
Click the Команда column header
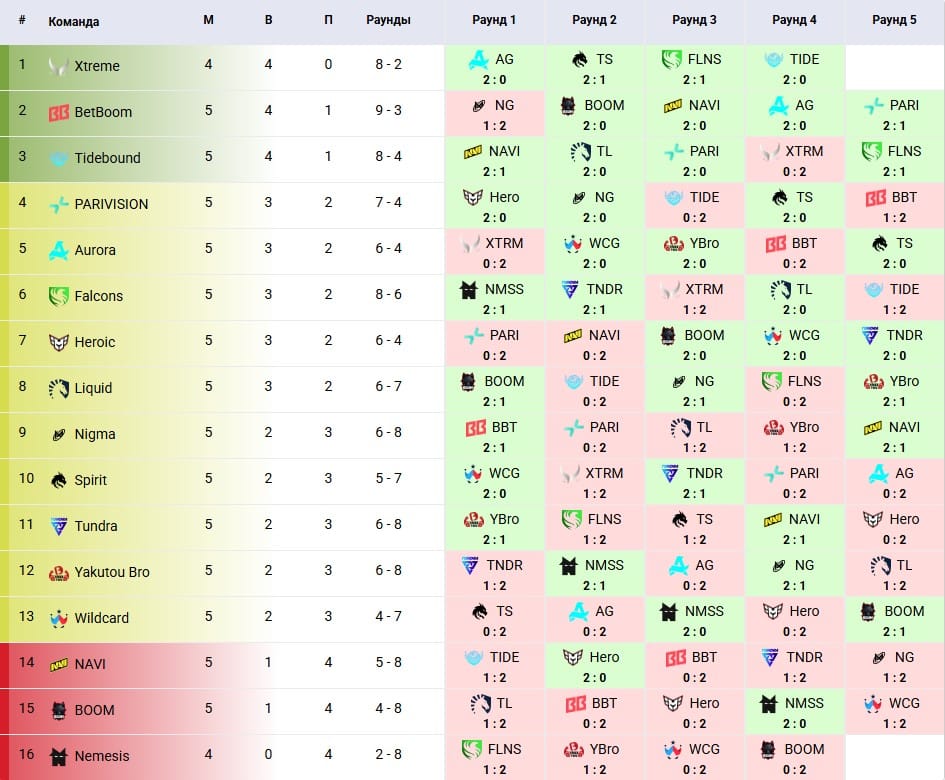click(74, 20)
